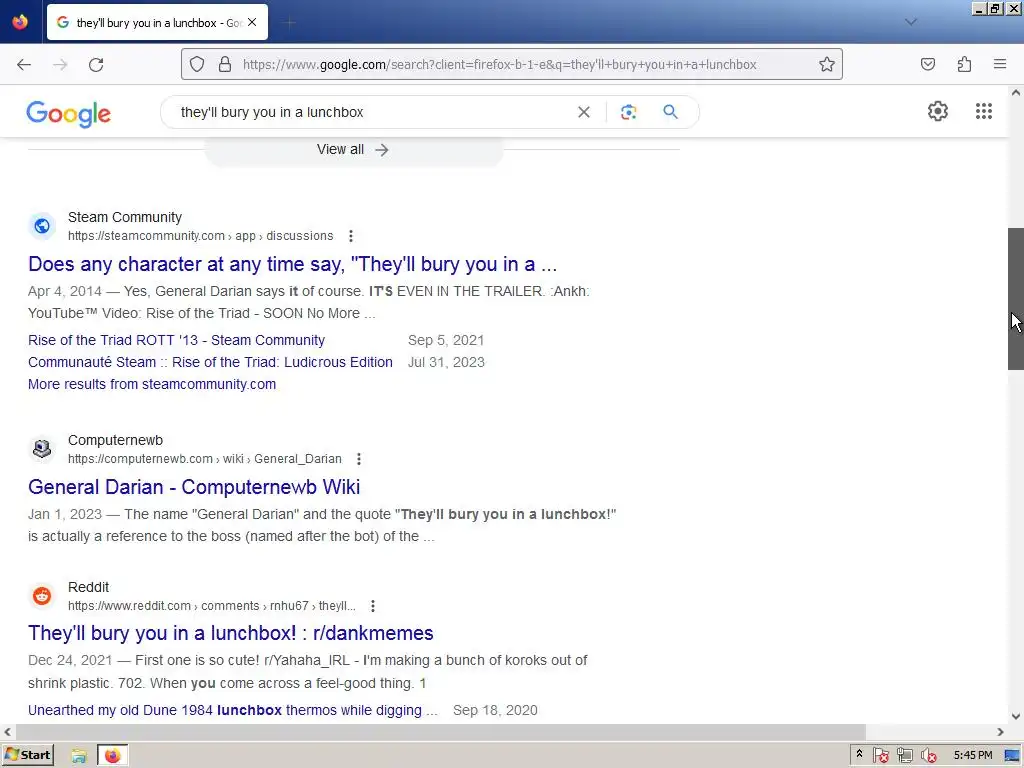
Task: Click the scroll up arrow of page scrollbar
Action: click(1016, 93)
